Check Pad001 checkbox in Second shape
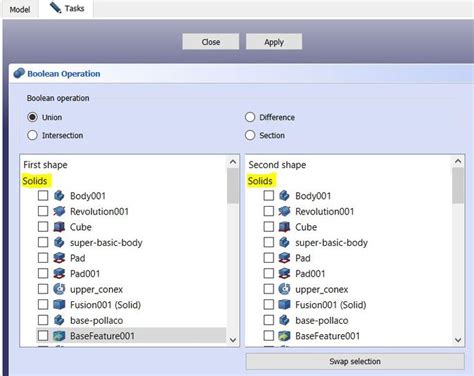The width and height of the screenshot is (474, 376). (x=269, y=273)
